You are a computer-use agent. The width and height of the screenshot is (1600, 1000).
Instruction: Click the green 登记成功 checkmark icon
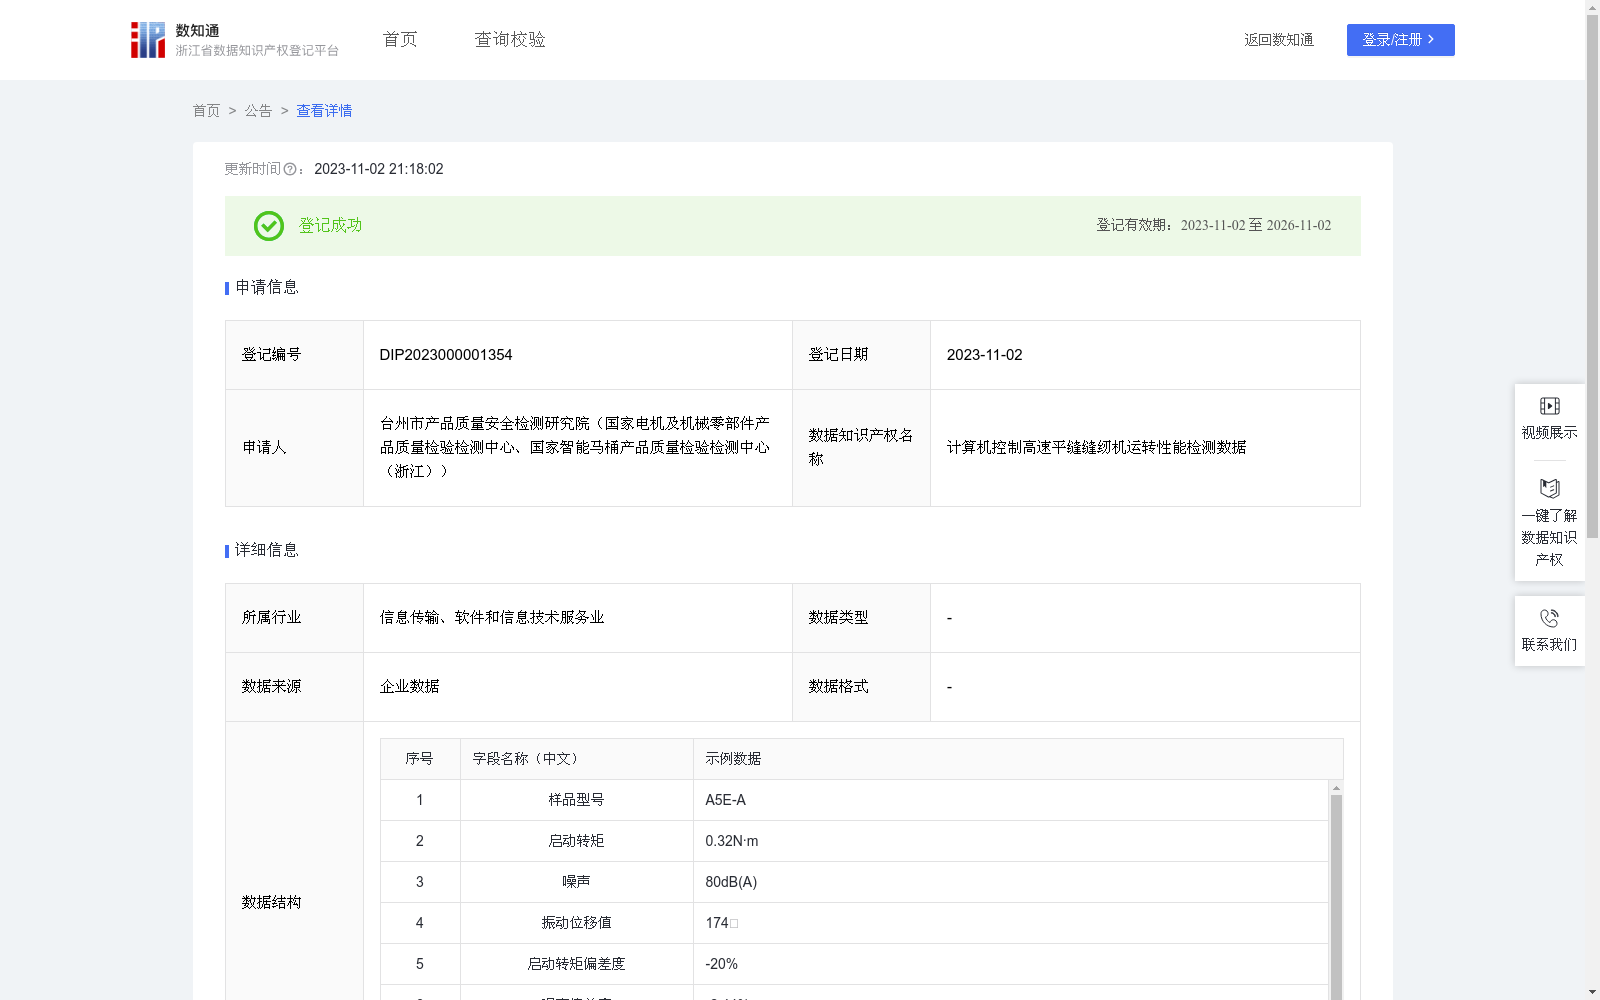click(268, 226)
